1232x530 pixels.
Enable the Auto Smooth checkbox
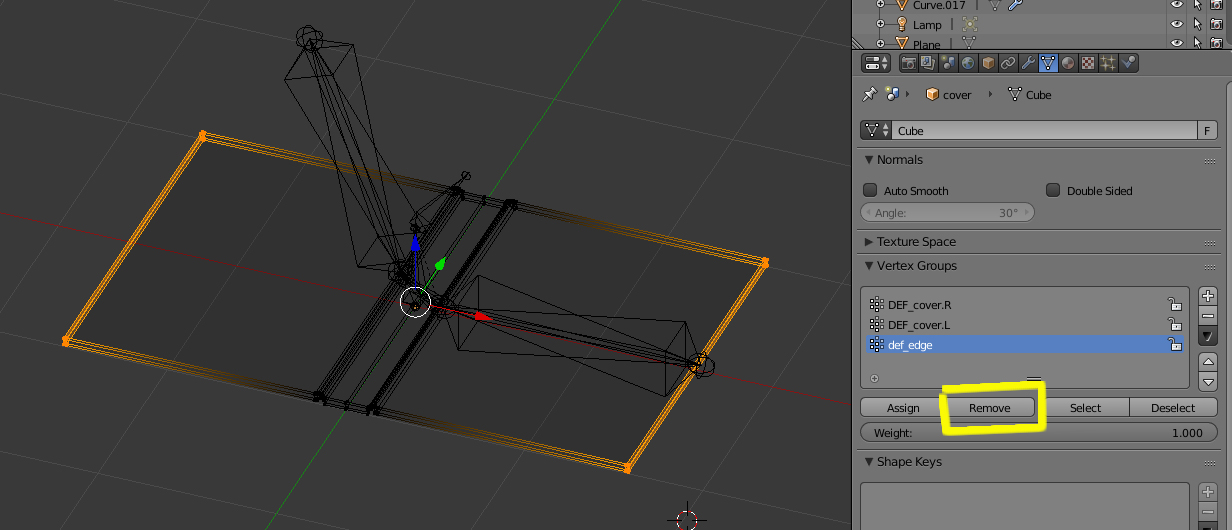[870, 191]
